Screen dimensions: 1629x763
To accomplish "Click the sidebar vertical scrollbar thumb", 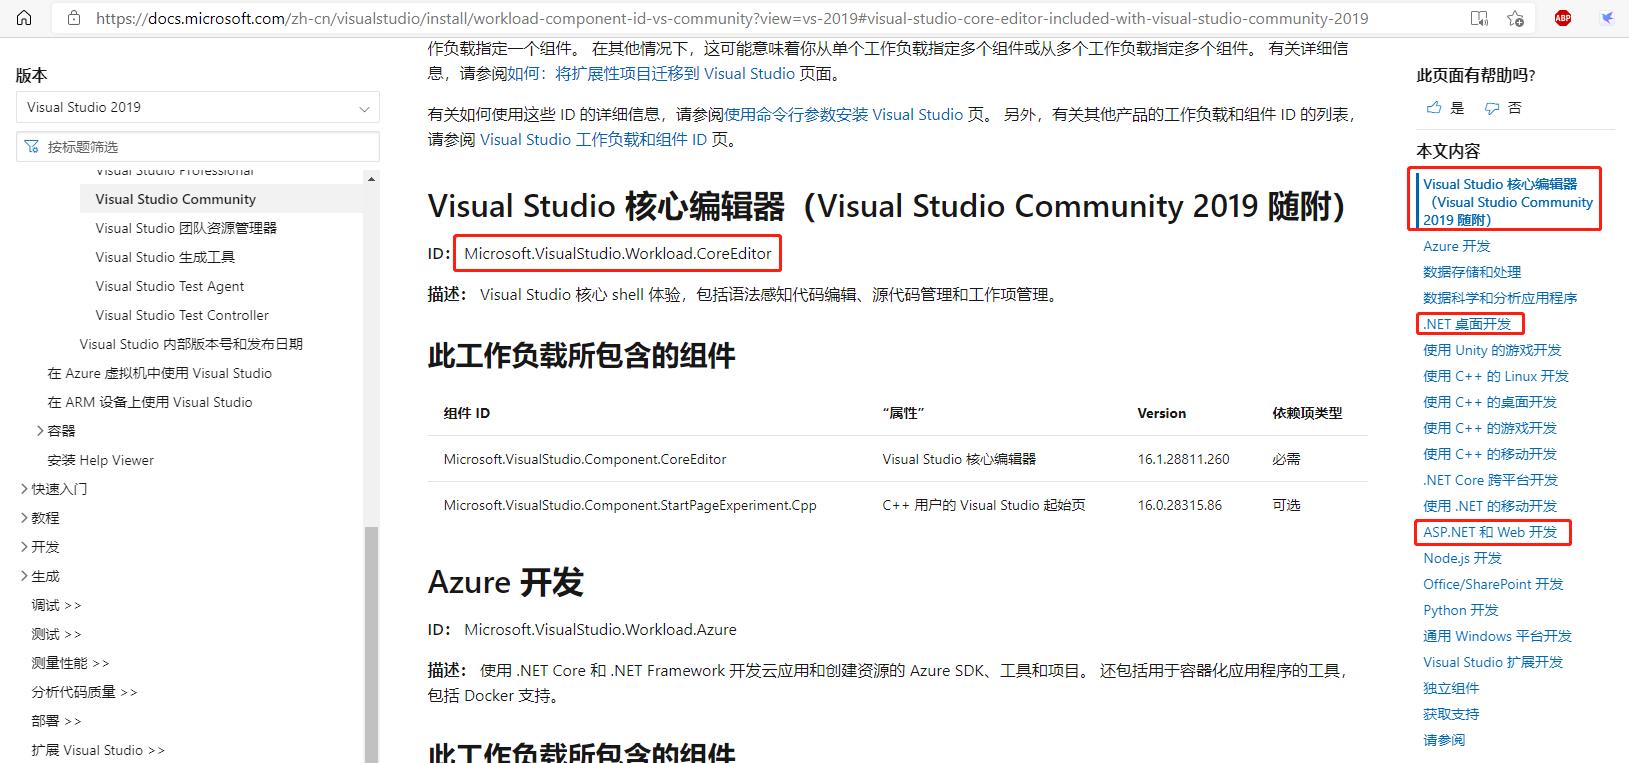I will (371, 644).
